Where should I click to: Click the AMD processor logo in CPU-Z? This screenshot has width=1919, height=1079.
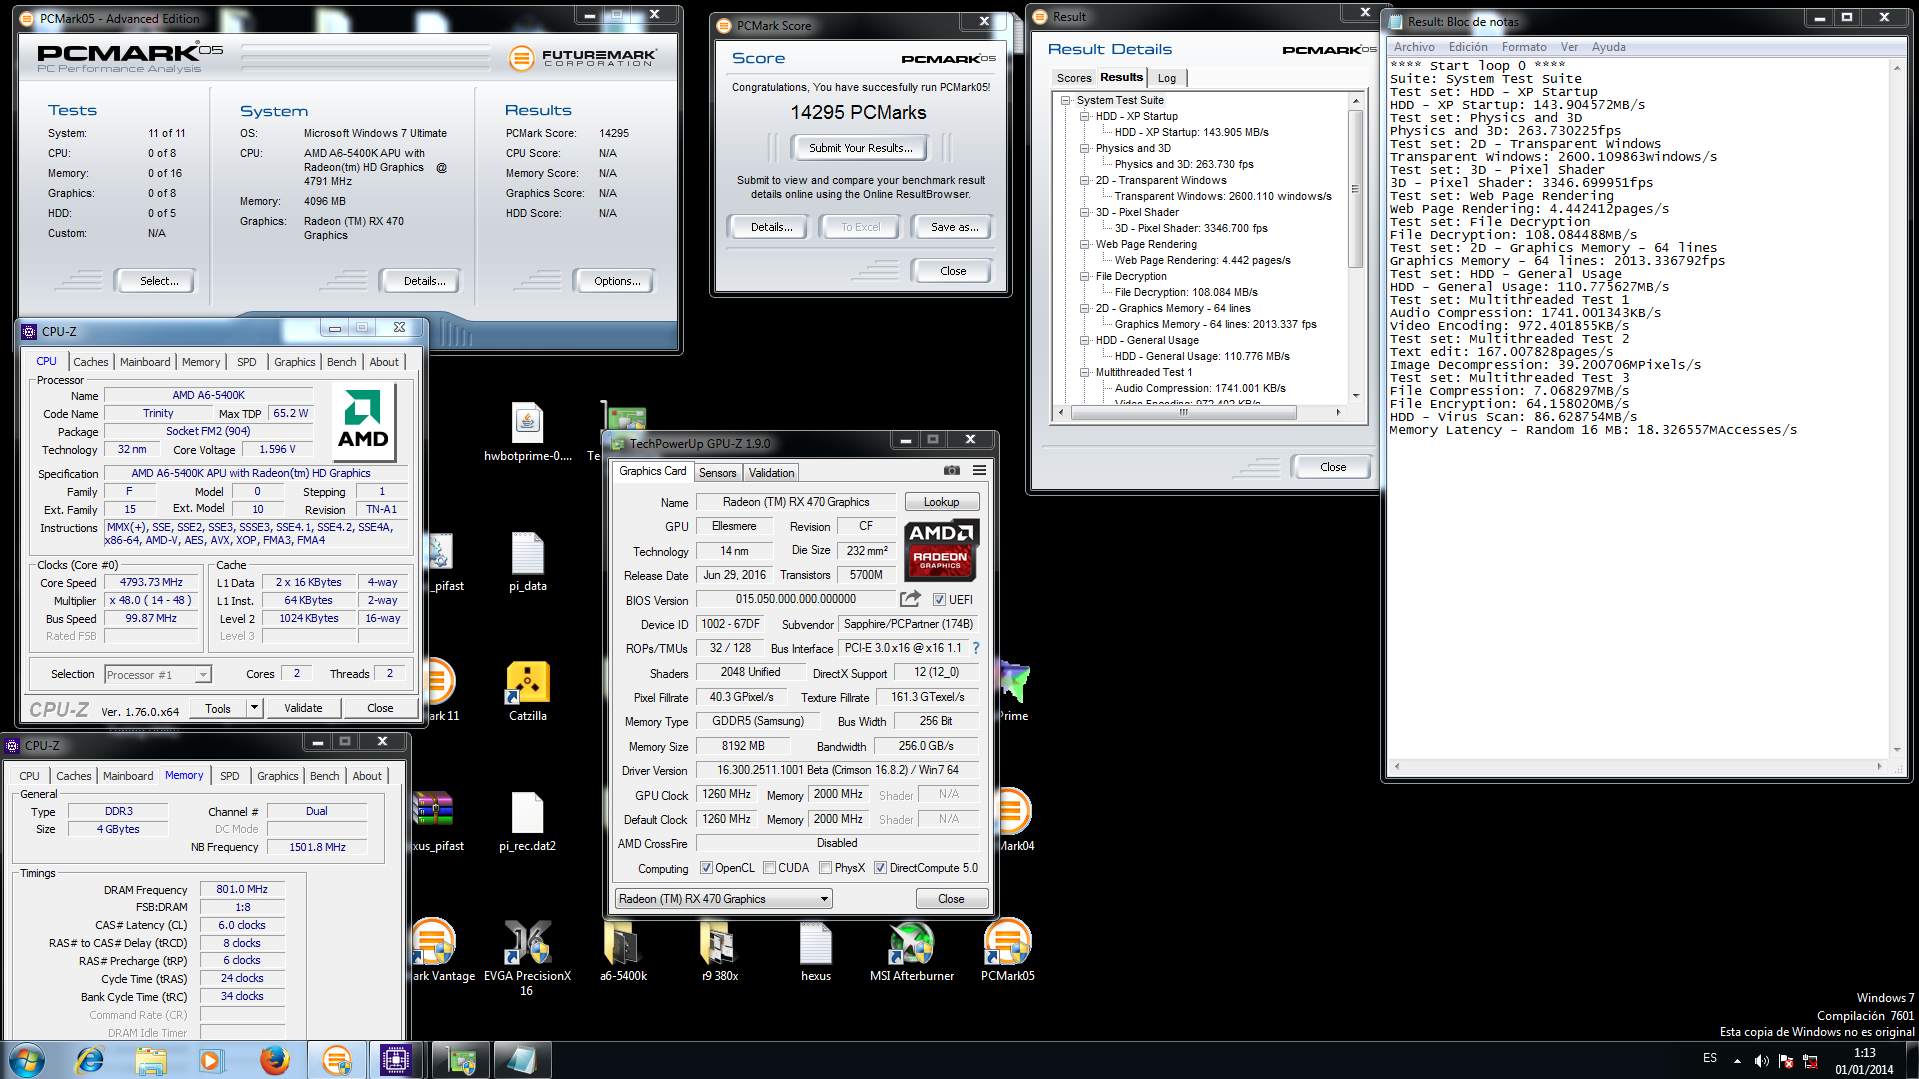click(363, 421)
